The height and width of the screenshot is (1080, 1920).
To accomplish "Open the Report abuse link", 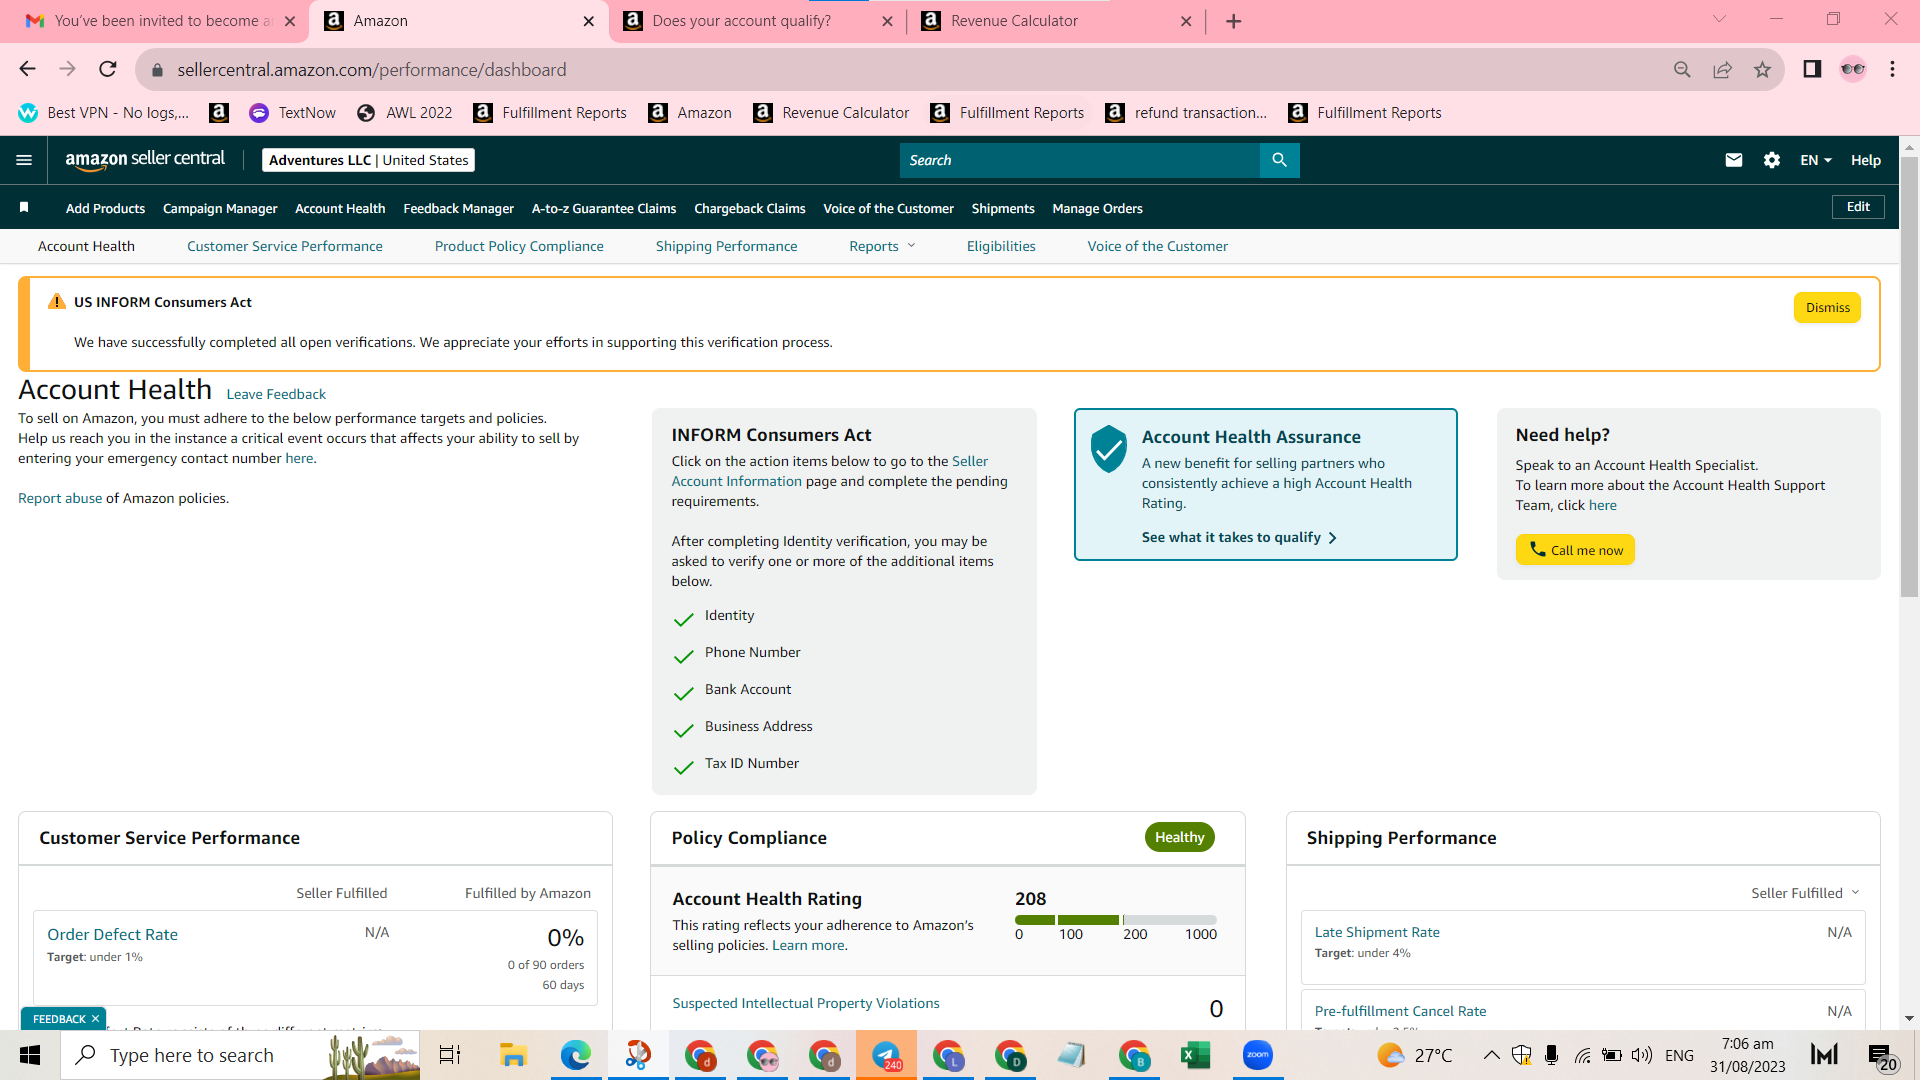I will click(x=60, y=498).
